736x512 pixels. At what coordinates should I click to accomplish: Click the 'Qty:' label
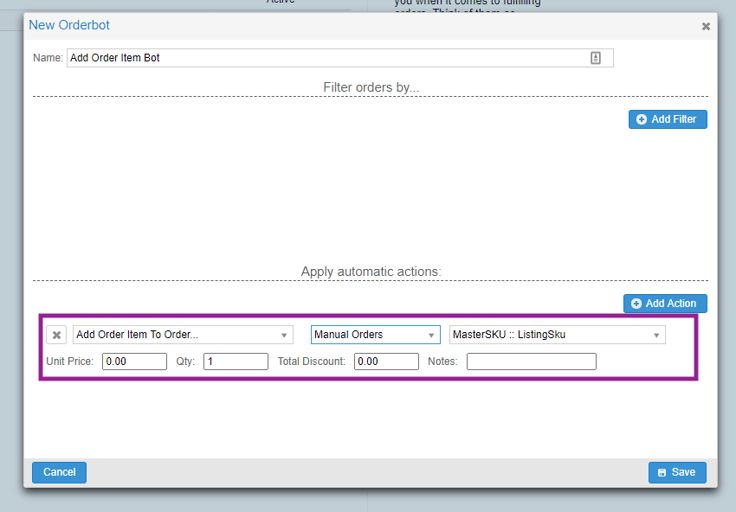click(x=185, y=361)
